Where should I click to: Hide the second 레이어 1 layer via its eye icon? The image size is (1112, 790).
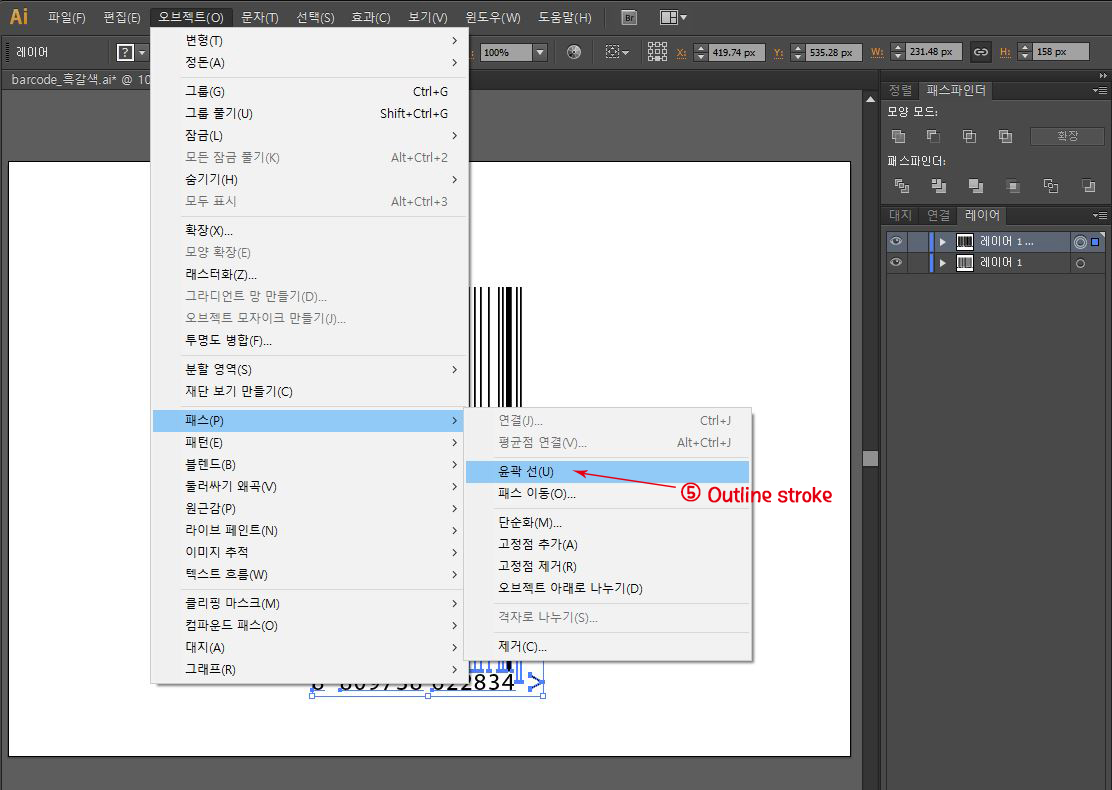click(x=896, y=262)
